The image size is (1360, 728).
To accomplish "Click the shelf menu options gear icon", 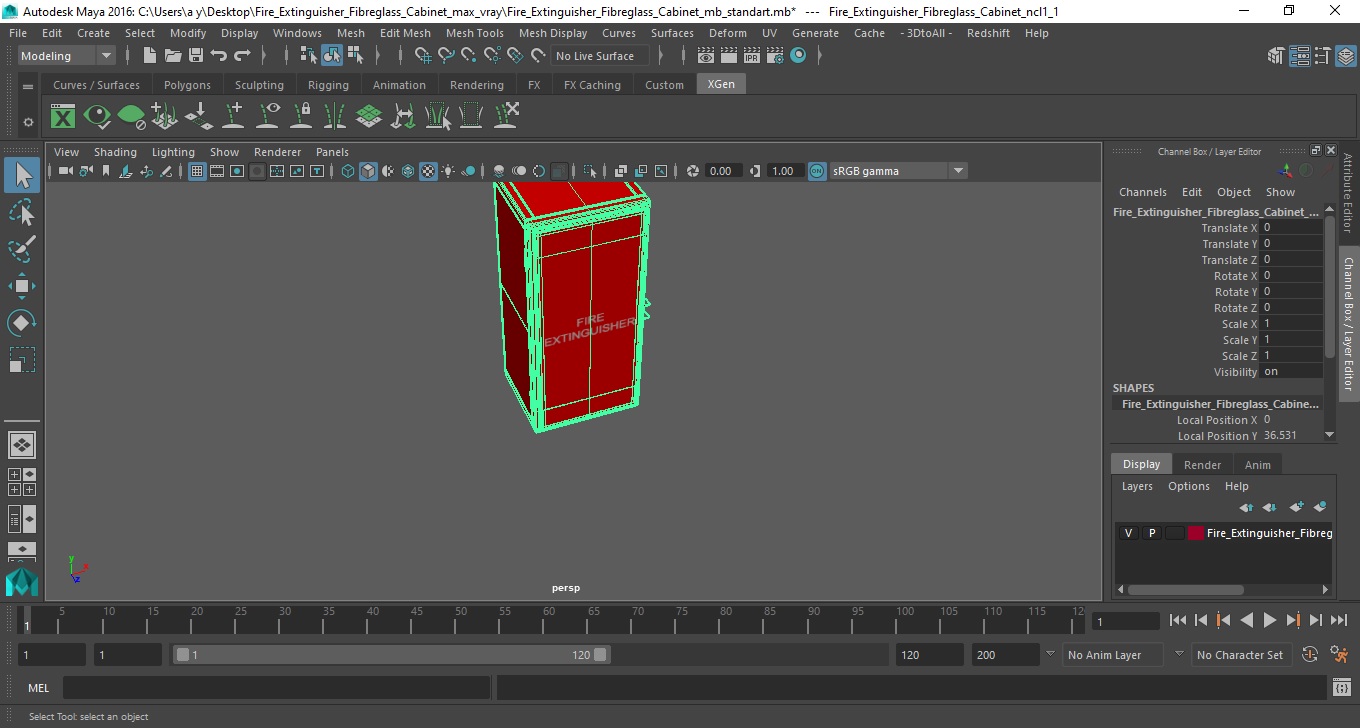I will pyautogui.click(x=28, y=122).
